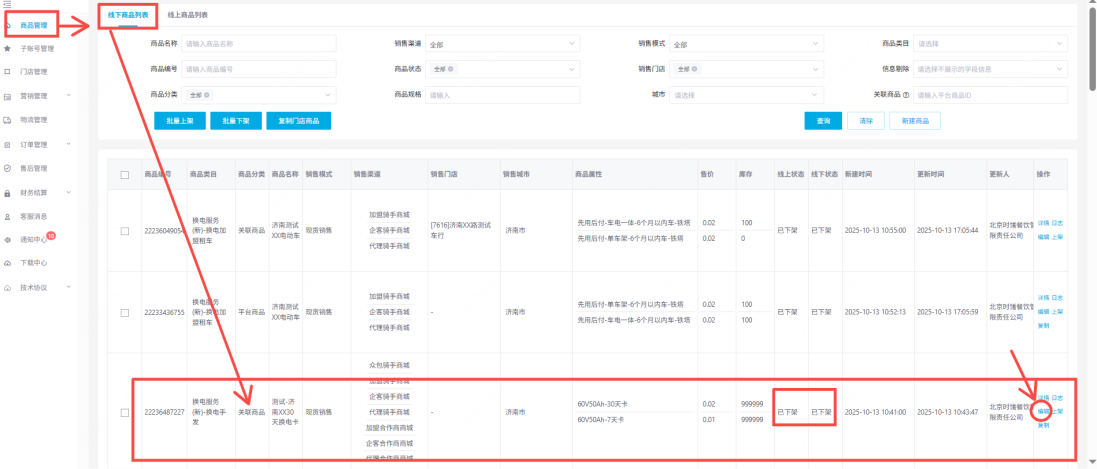Open 售后管理 shield icon in sidebar

point(8,168)
